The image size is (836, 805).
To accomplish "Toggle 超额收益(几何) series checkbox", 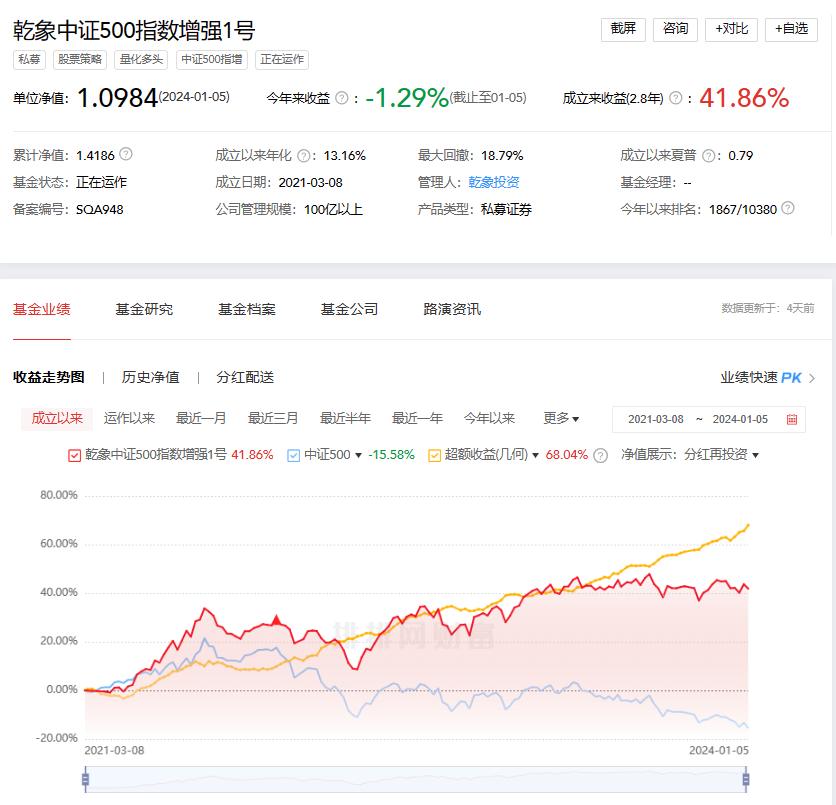I will point(435,456).
